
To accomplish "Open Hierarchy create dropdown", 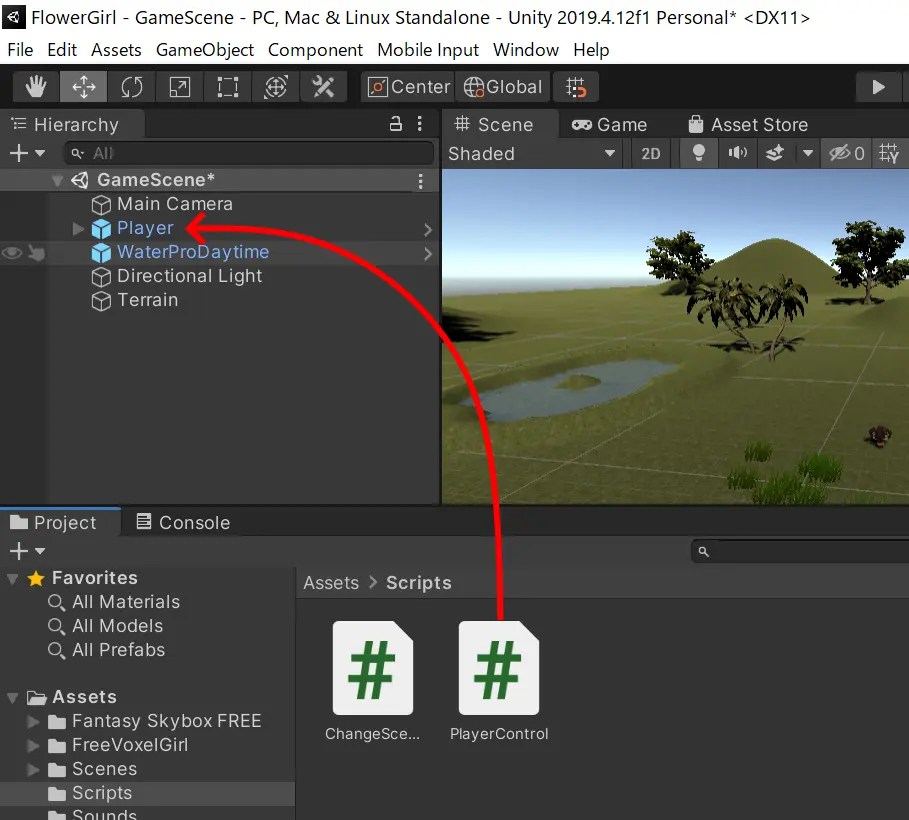I will tap(27, 153).
